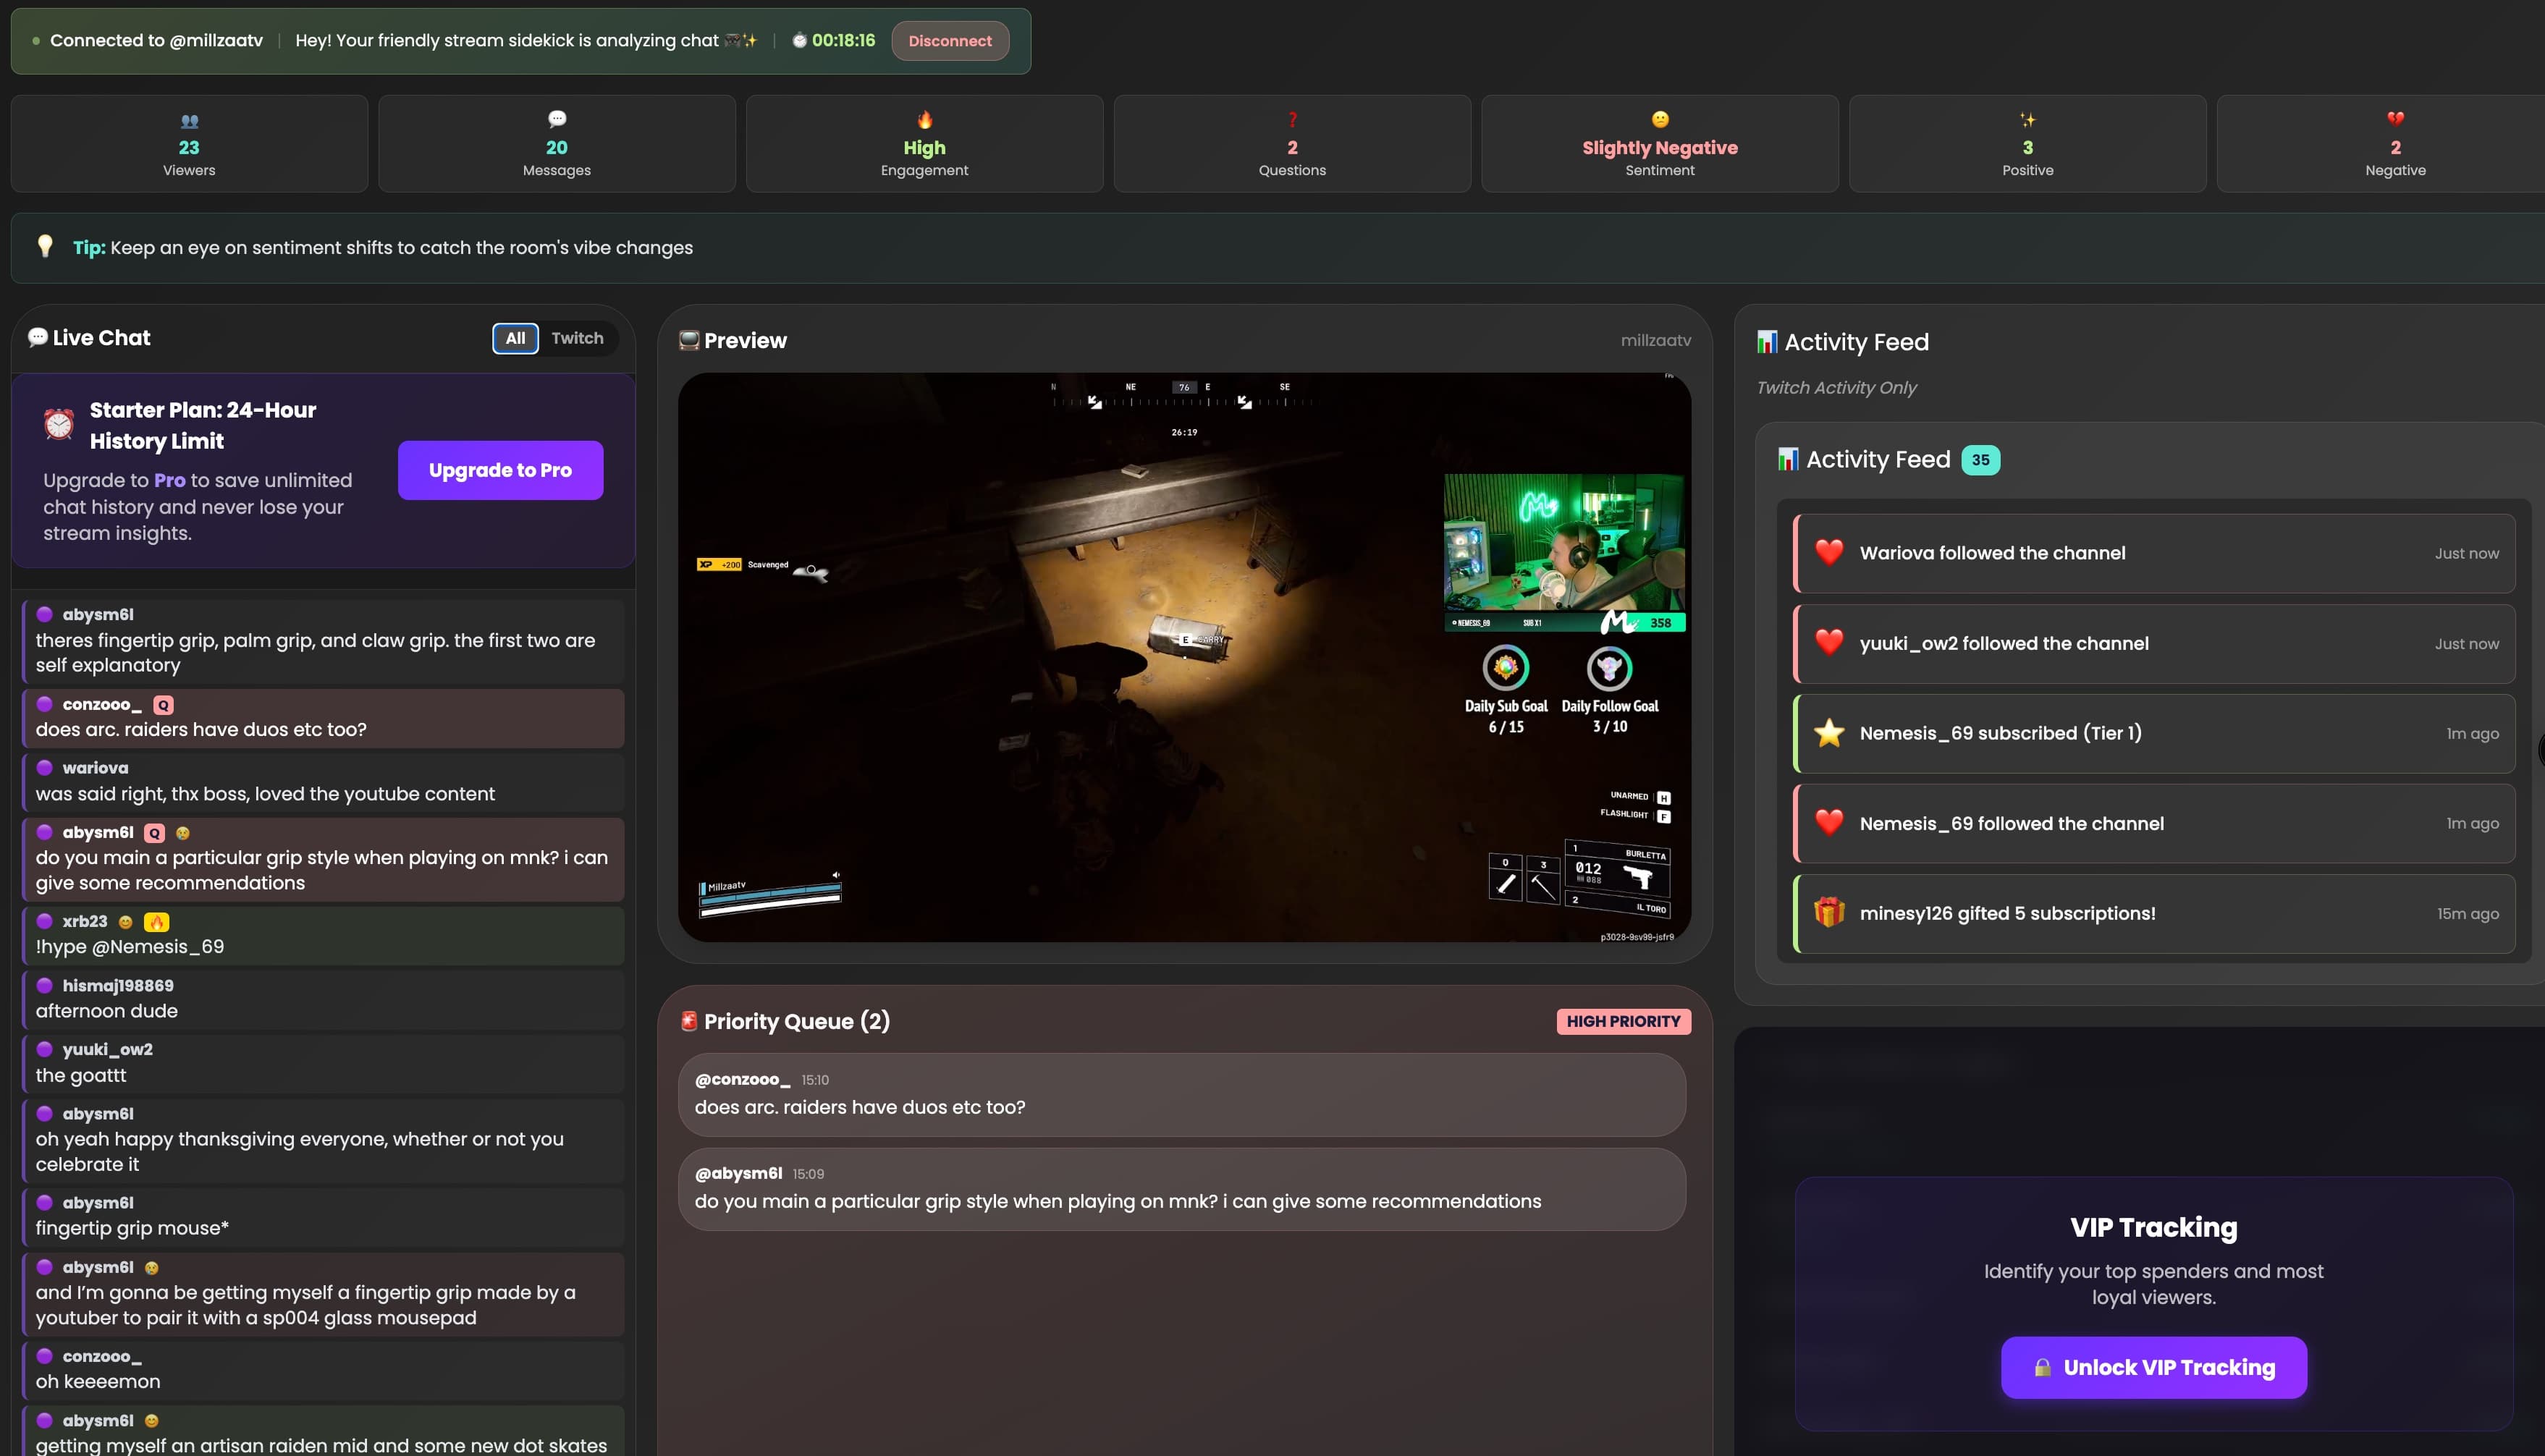Toggle the Questions stat card filter
The height and width of the screenshot is (1456, 2545).
coord(1291,143)
